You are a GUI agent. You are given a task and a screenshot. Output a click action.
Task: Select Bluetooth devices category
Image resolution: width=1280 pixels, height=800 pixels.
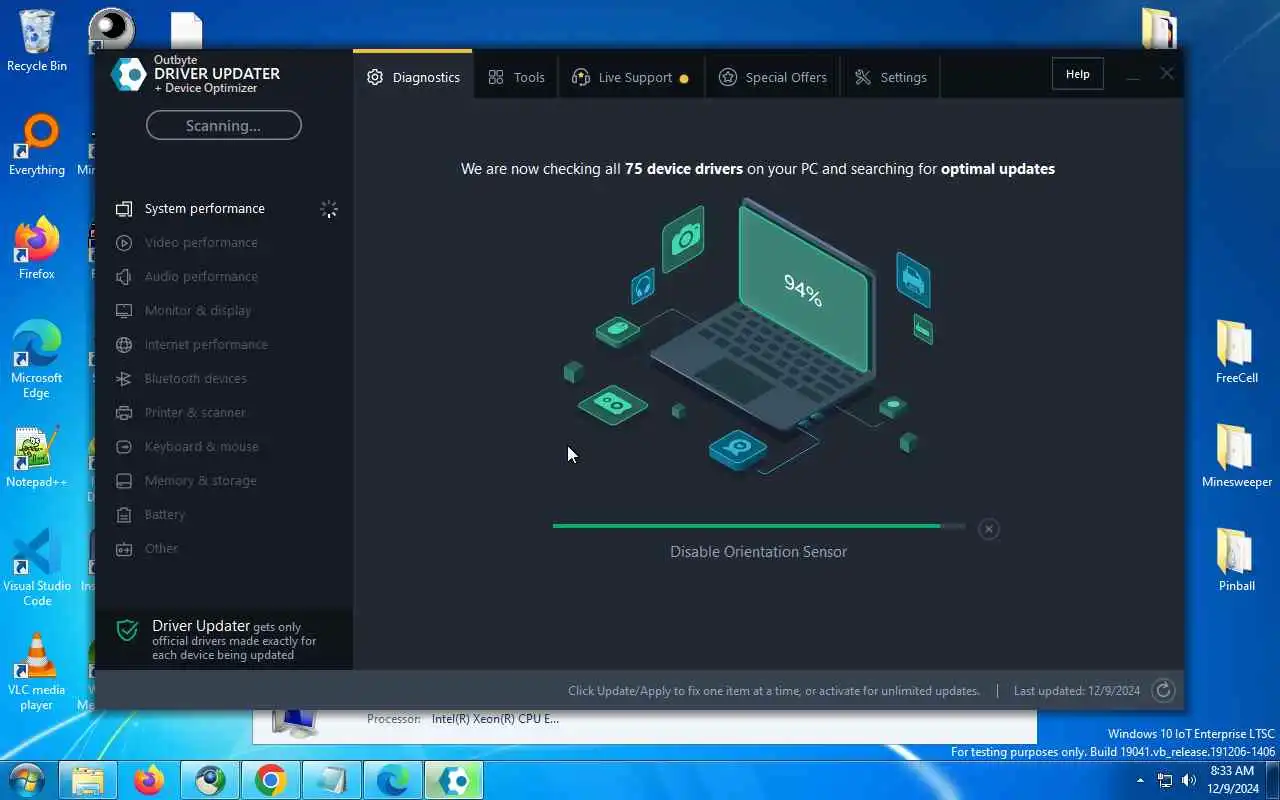[x=226, y=379]
